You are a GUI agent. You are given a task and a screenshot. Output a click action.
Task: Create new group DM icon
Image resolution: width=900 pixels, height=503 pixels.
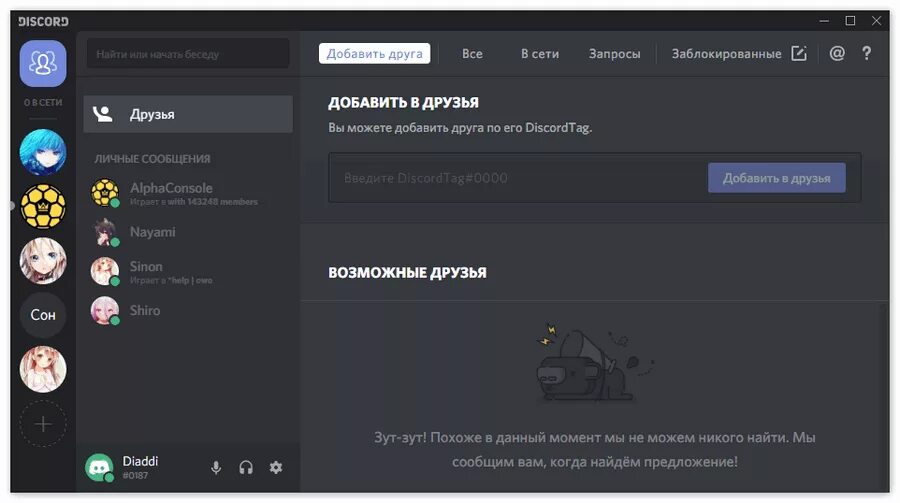pyautogui.click(x=799, y=53)
